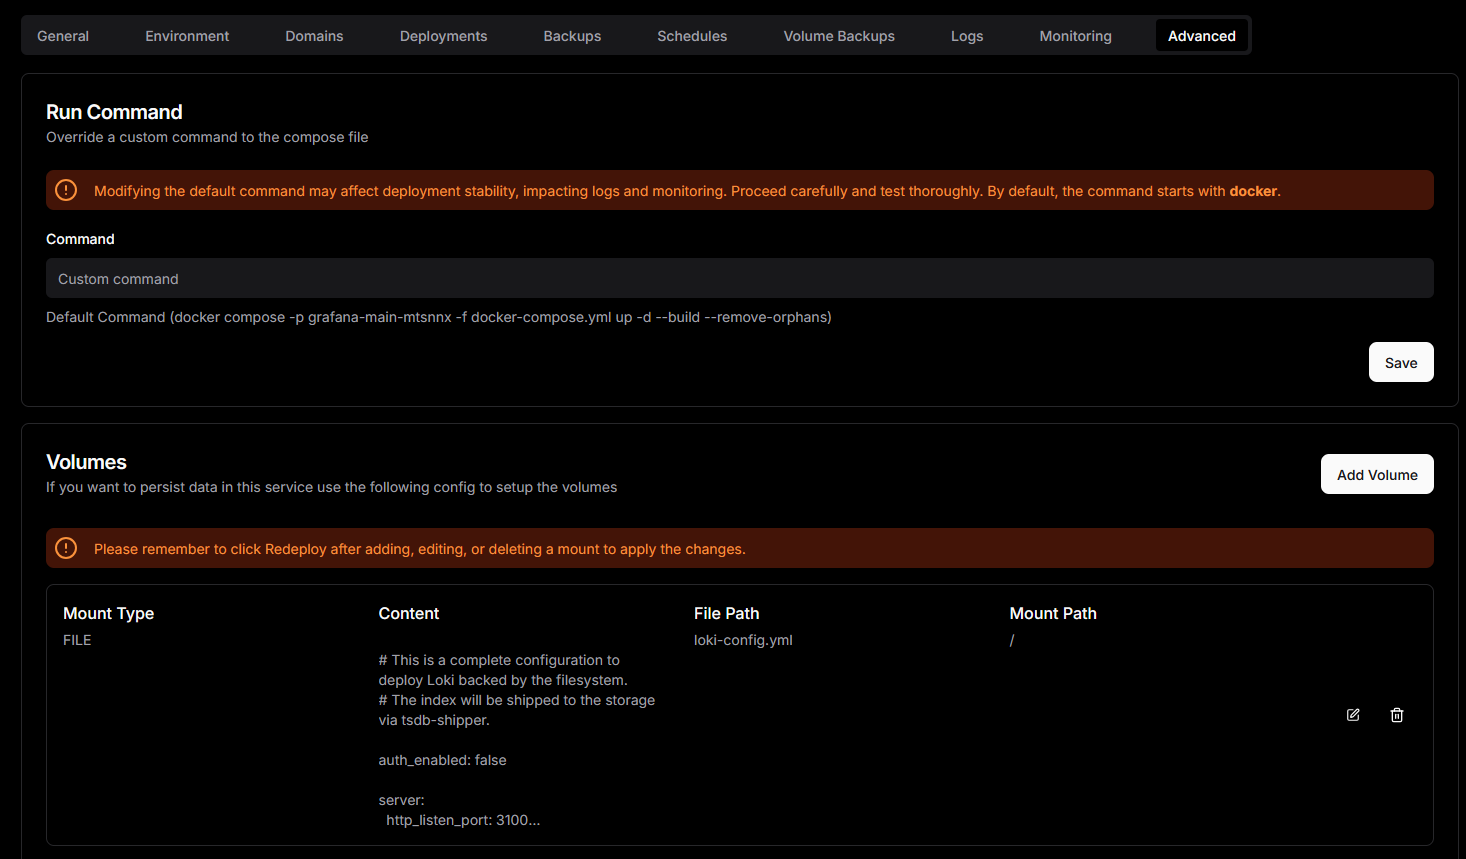
Task: Switch to the Backups tab
Action: (572, 36)
